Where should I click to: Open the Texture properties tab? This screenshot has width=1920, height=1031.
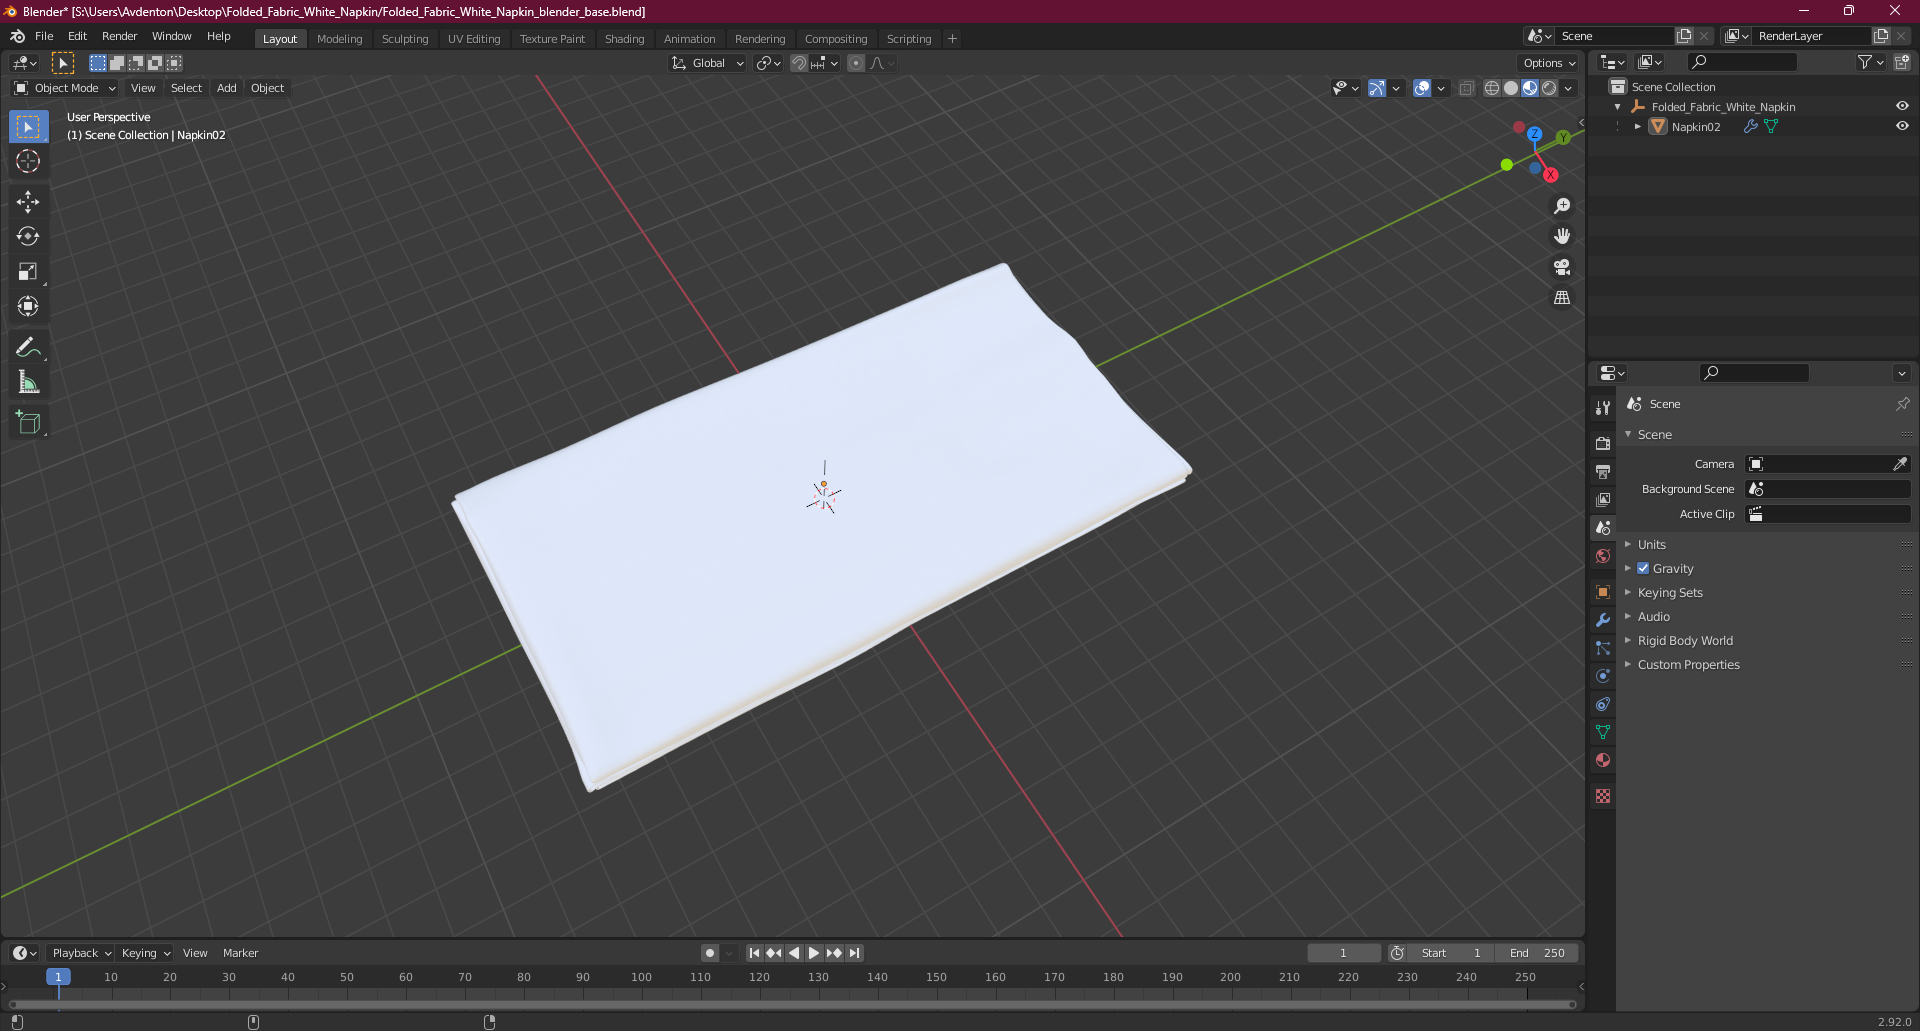pos(1603,796)
